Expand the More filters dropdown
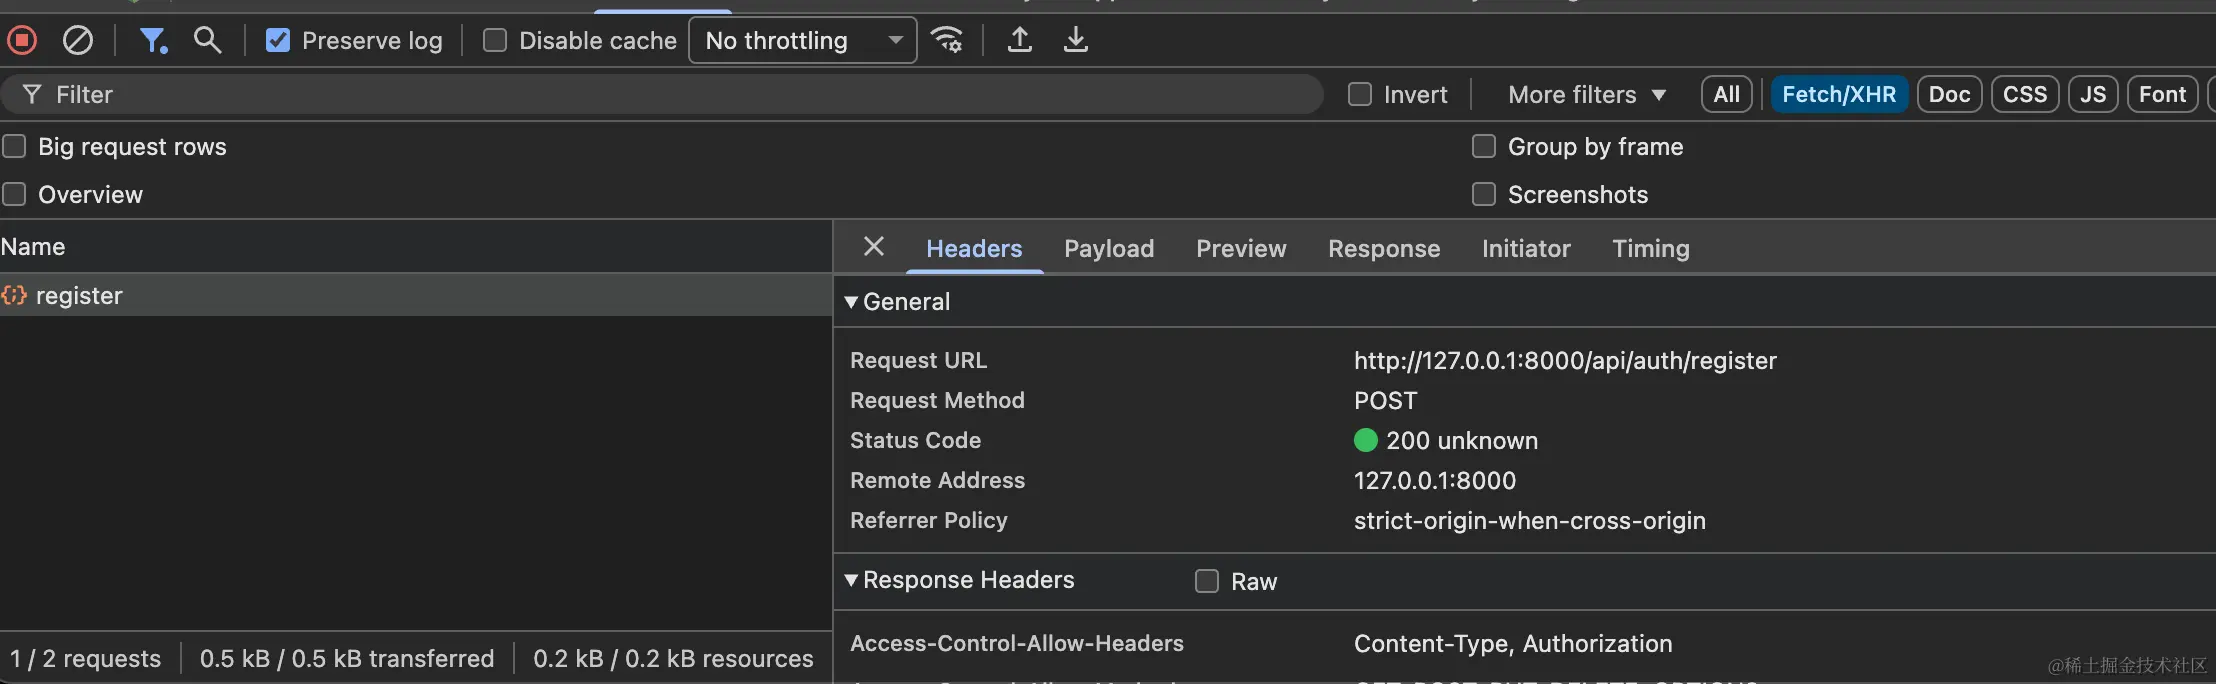This screenshot has height=684, width=2216. point(1587,94)
